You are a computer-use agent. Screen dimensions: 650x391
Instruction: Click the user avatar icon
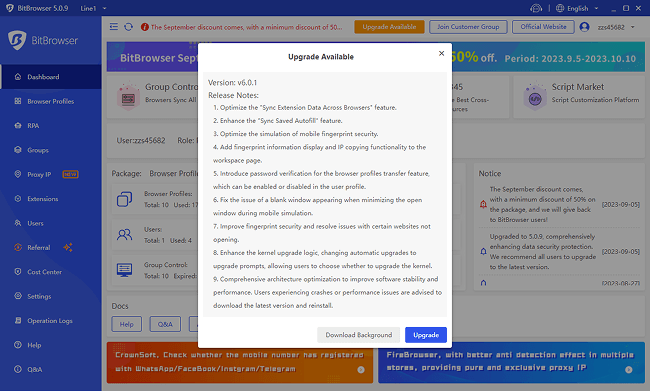585,27
